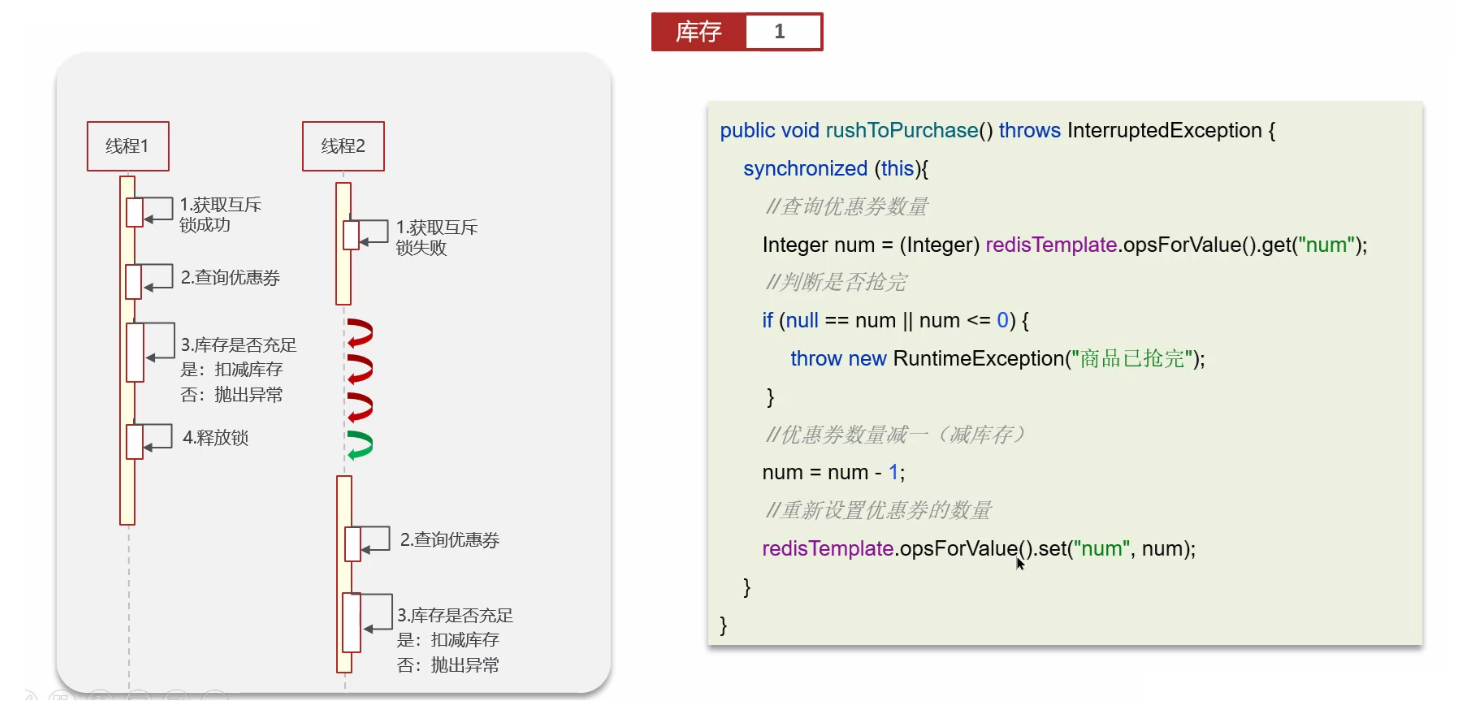The width and height of the screenshot is (1465, 720).
Task: Click 否：抛出异常 under 线程2
Action: click(448, 665)
